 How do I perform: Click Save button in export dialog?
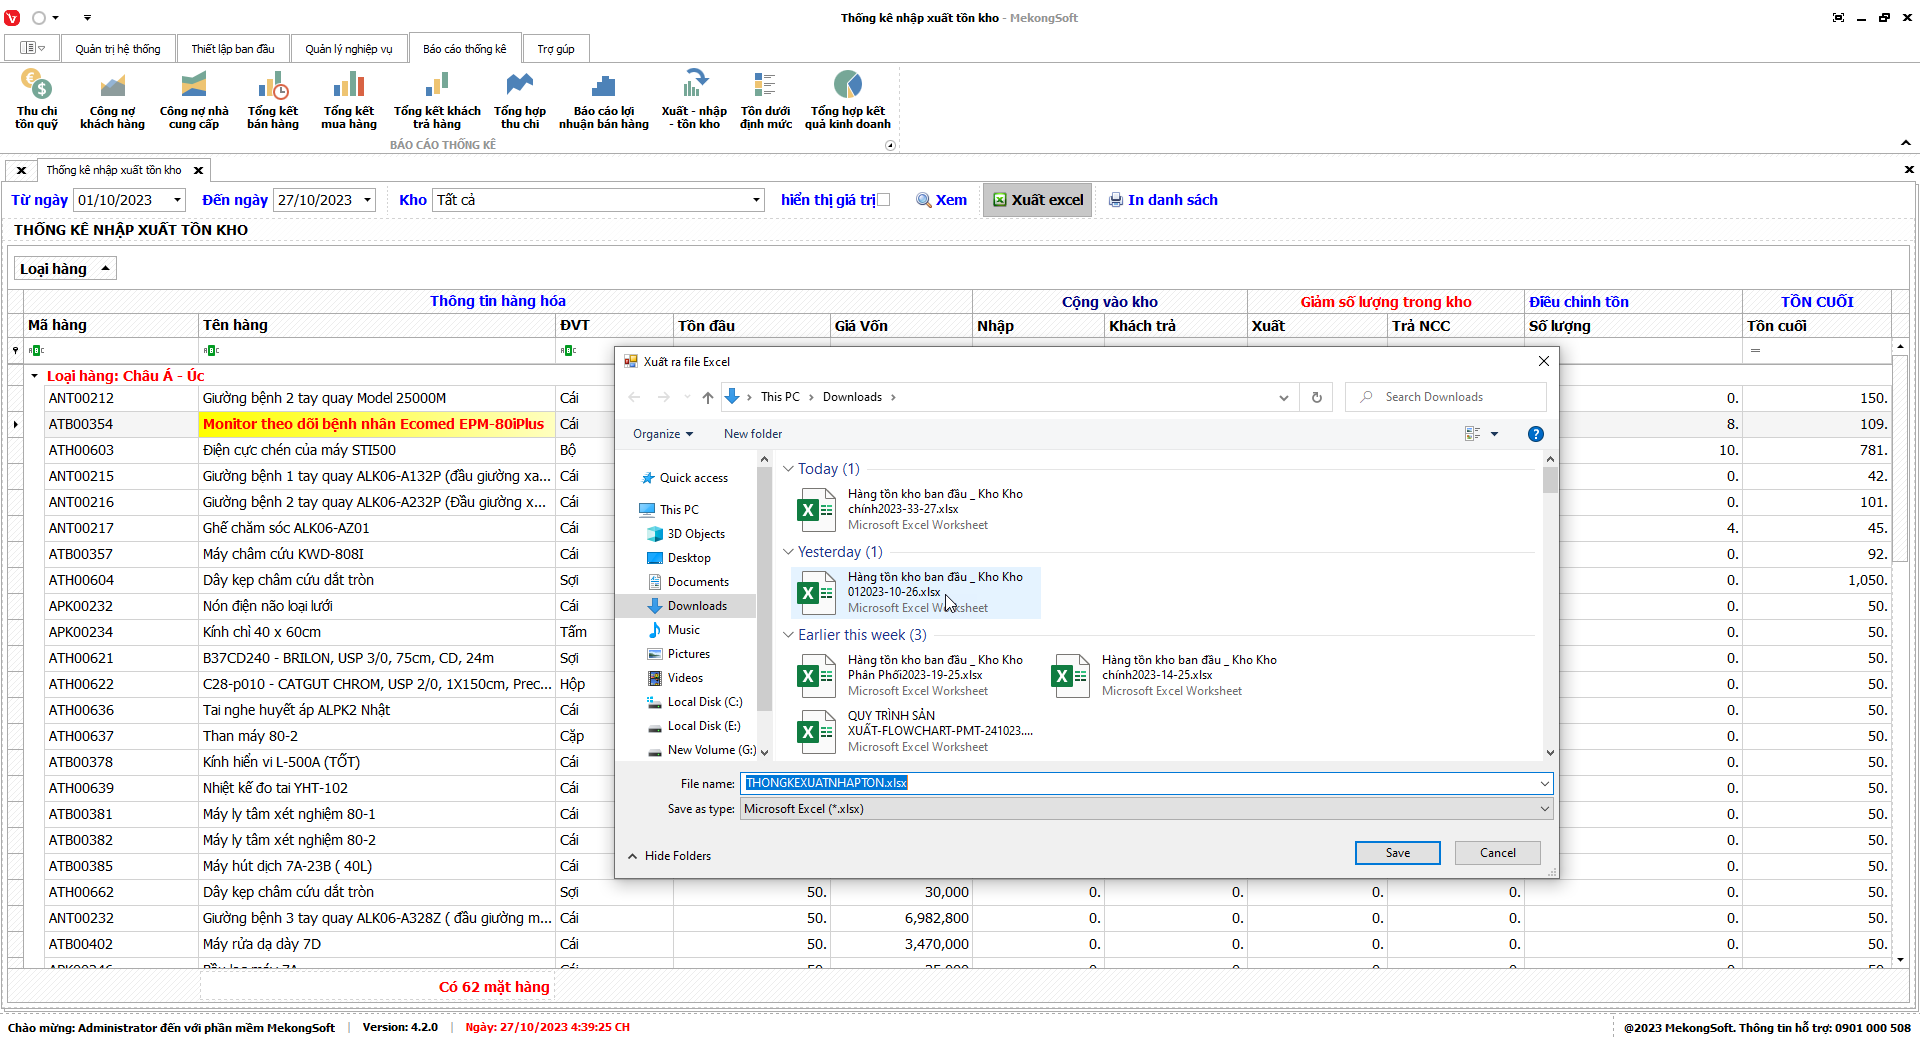(1397, 853)
